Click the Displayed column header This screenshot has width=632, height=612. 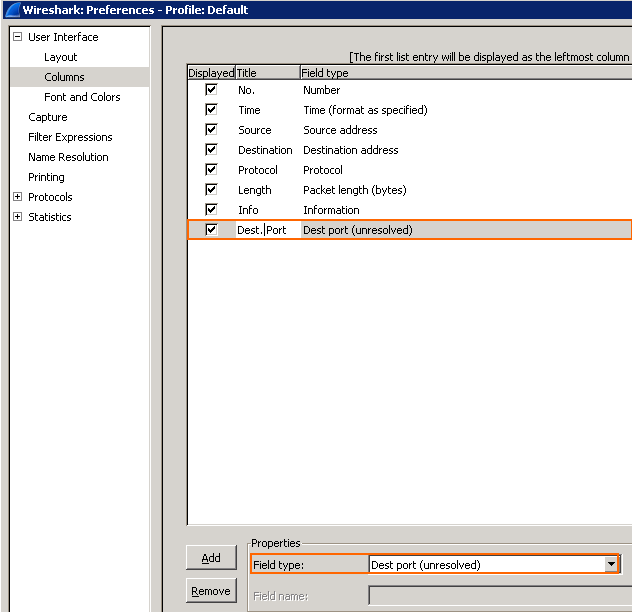coord(211,73)
